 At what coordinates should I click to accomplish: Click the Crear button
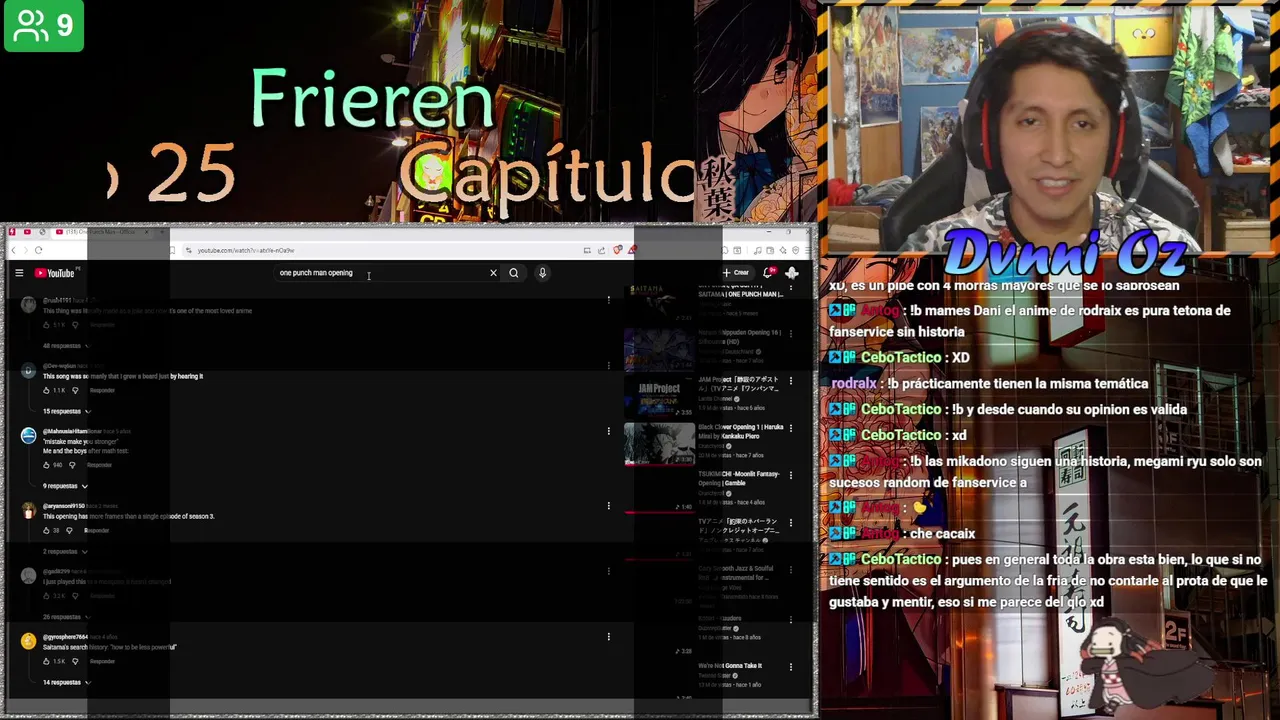[736, 272]
